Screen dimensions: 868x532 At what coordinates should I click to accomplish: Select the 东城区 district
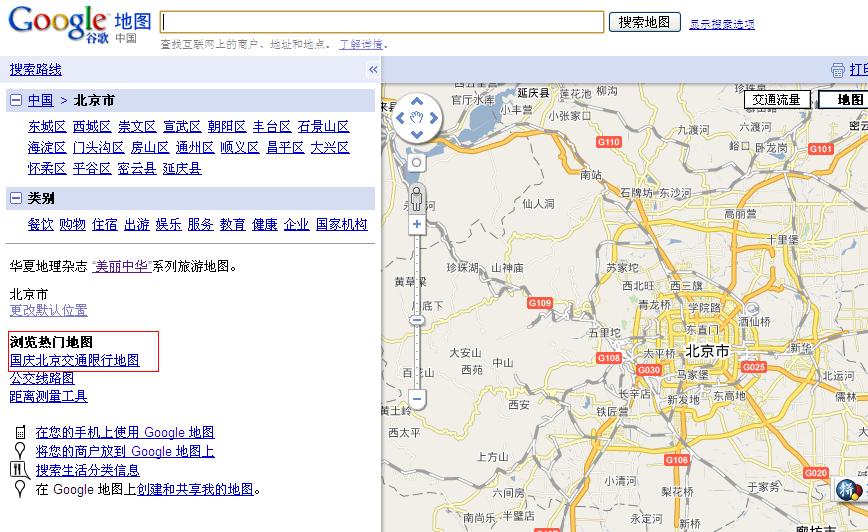(47, 127)
